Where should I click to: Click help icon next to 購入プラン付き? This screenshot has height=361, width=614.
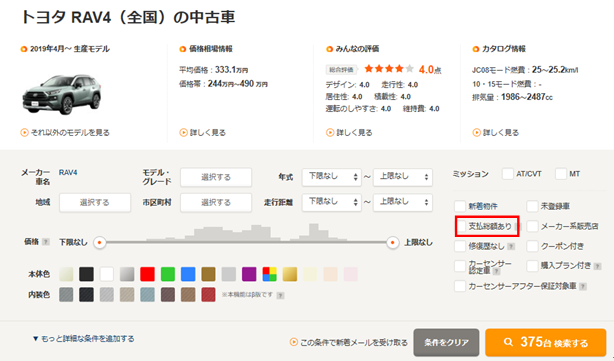[x=597, y=266]
